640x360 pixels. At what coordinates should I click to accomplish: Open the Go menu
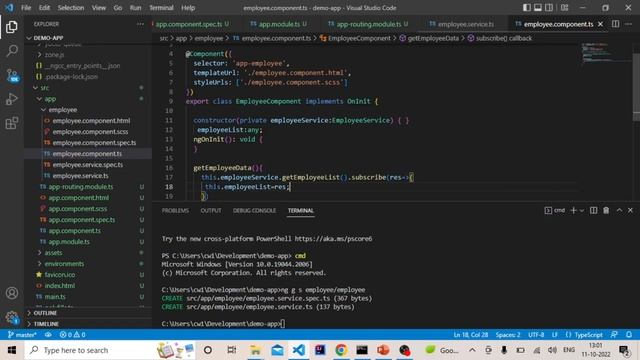pos(118,8)
